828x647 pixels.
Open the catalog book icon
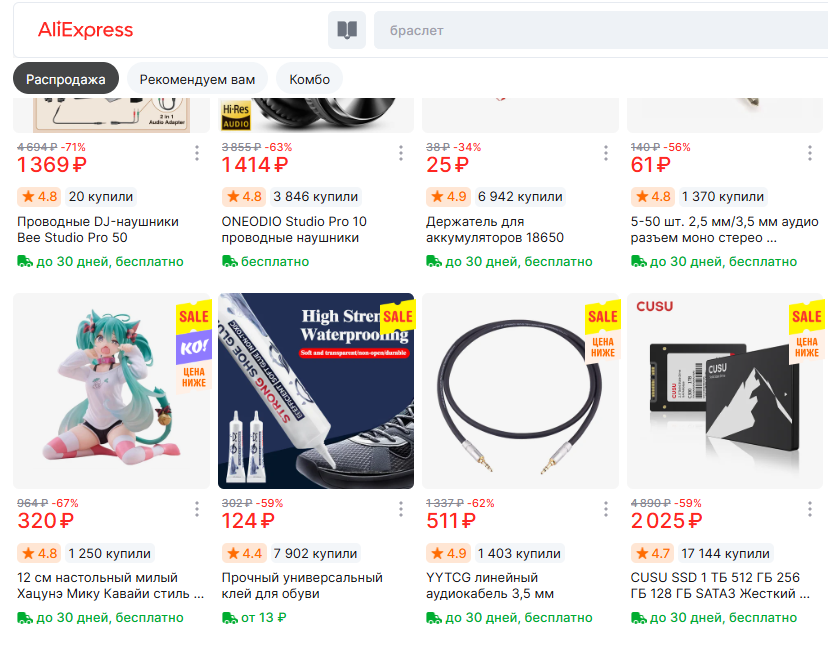pyautogui.click(x=347, y=30)
